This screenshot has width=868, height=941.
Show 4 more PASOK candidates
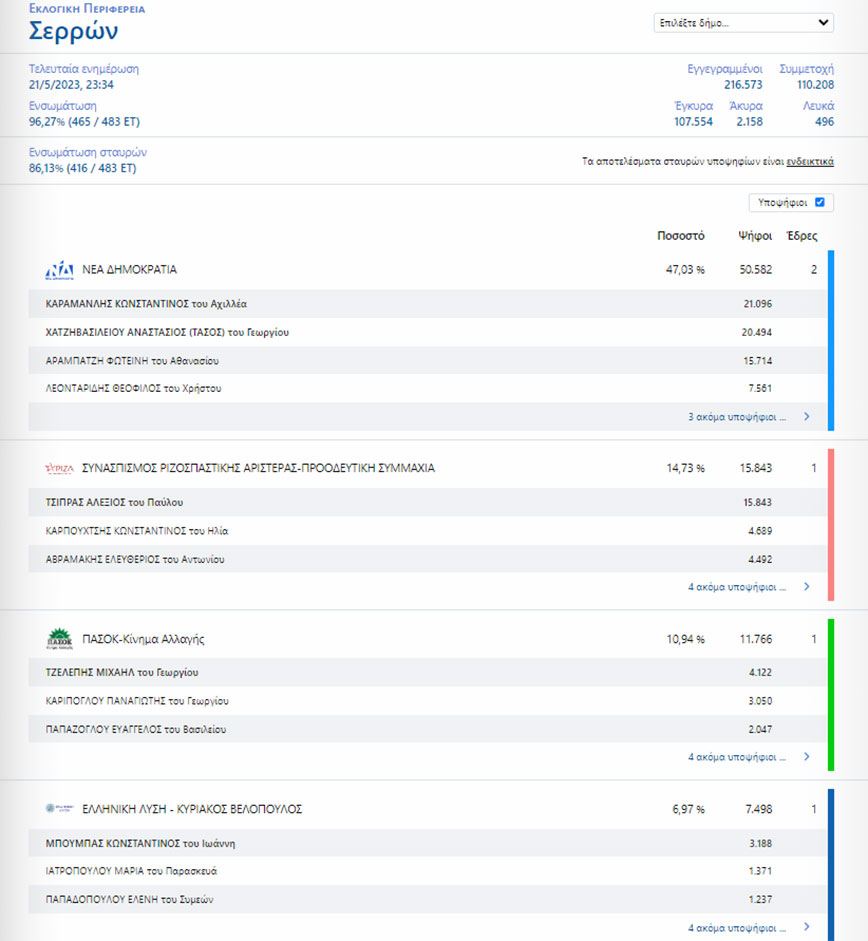click(x=737, y=757)
